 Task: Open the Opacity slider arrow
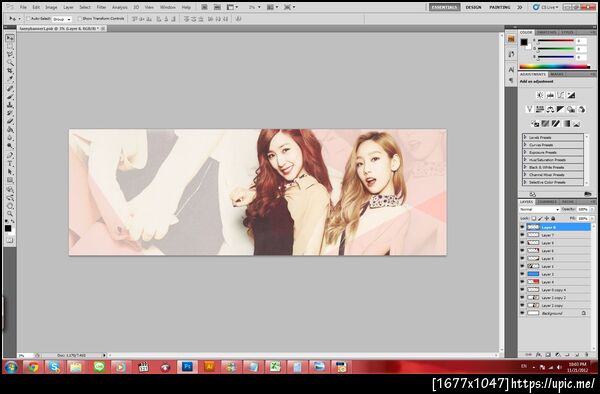point(592,210)
